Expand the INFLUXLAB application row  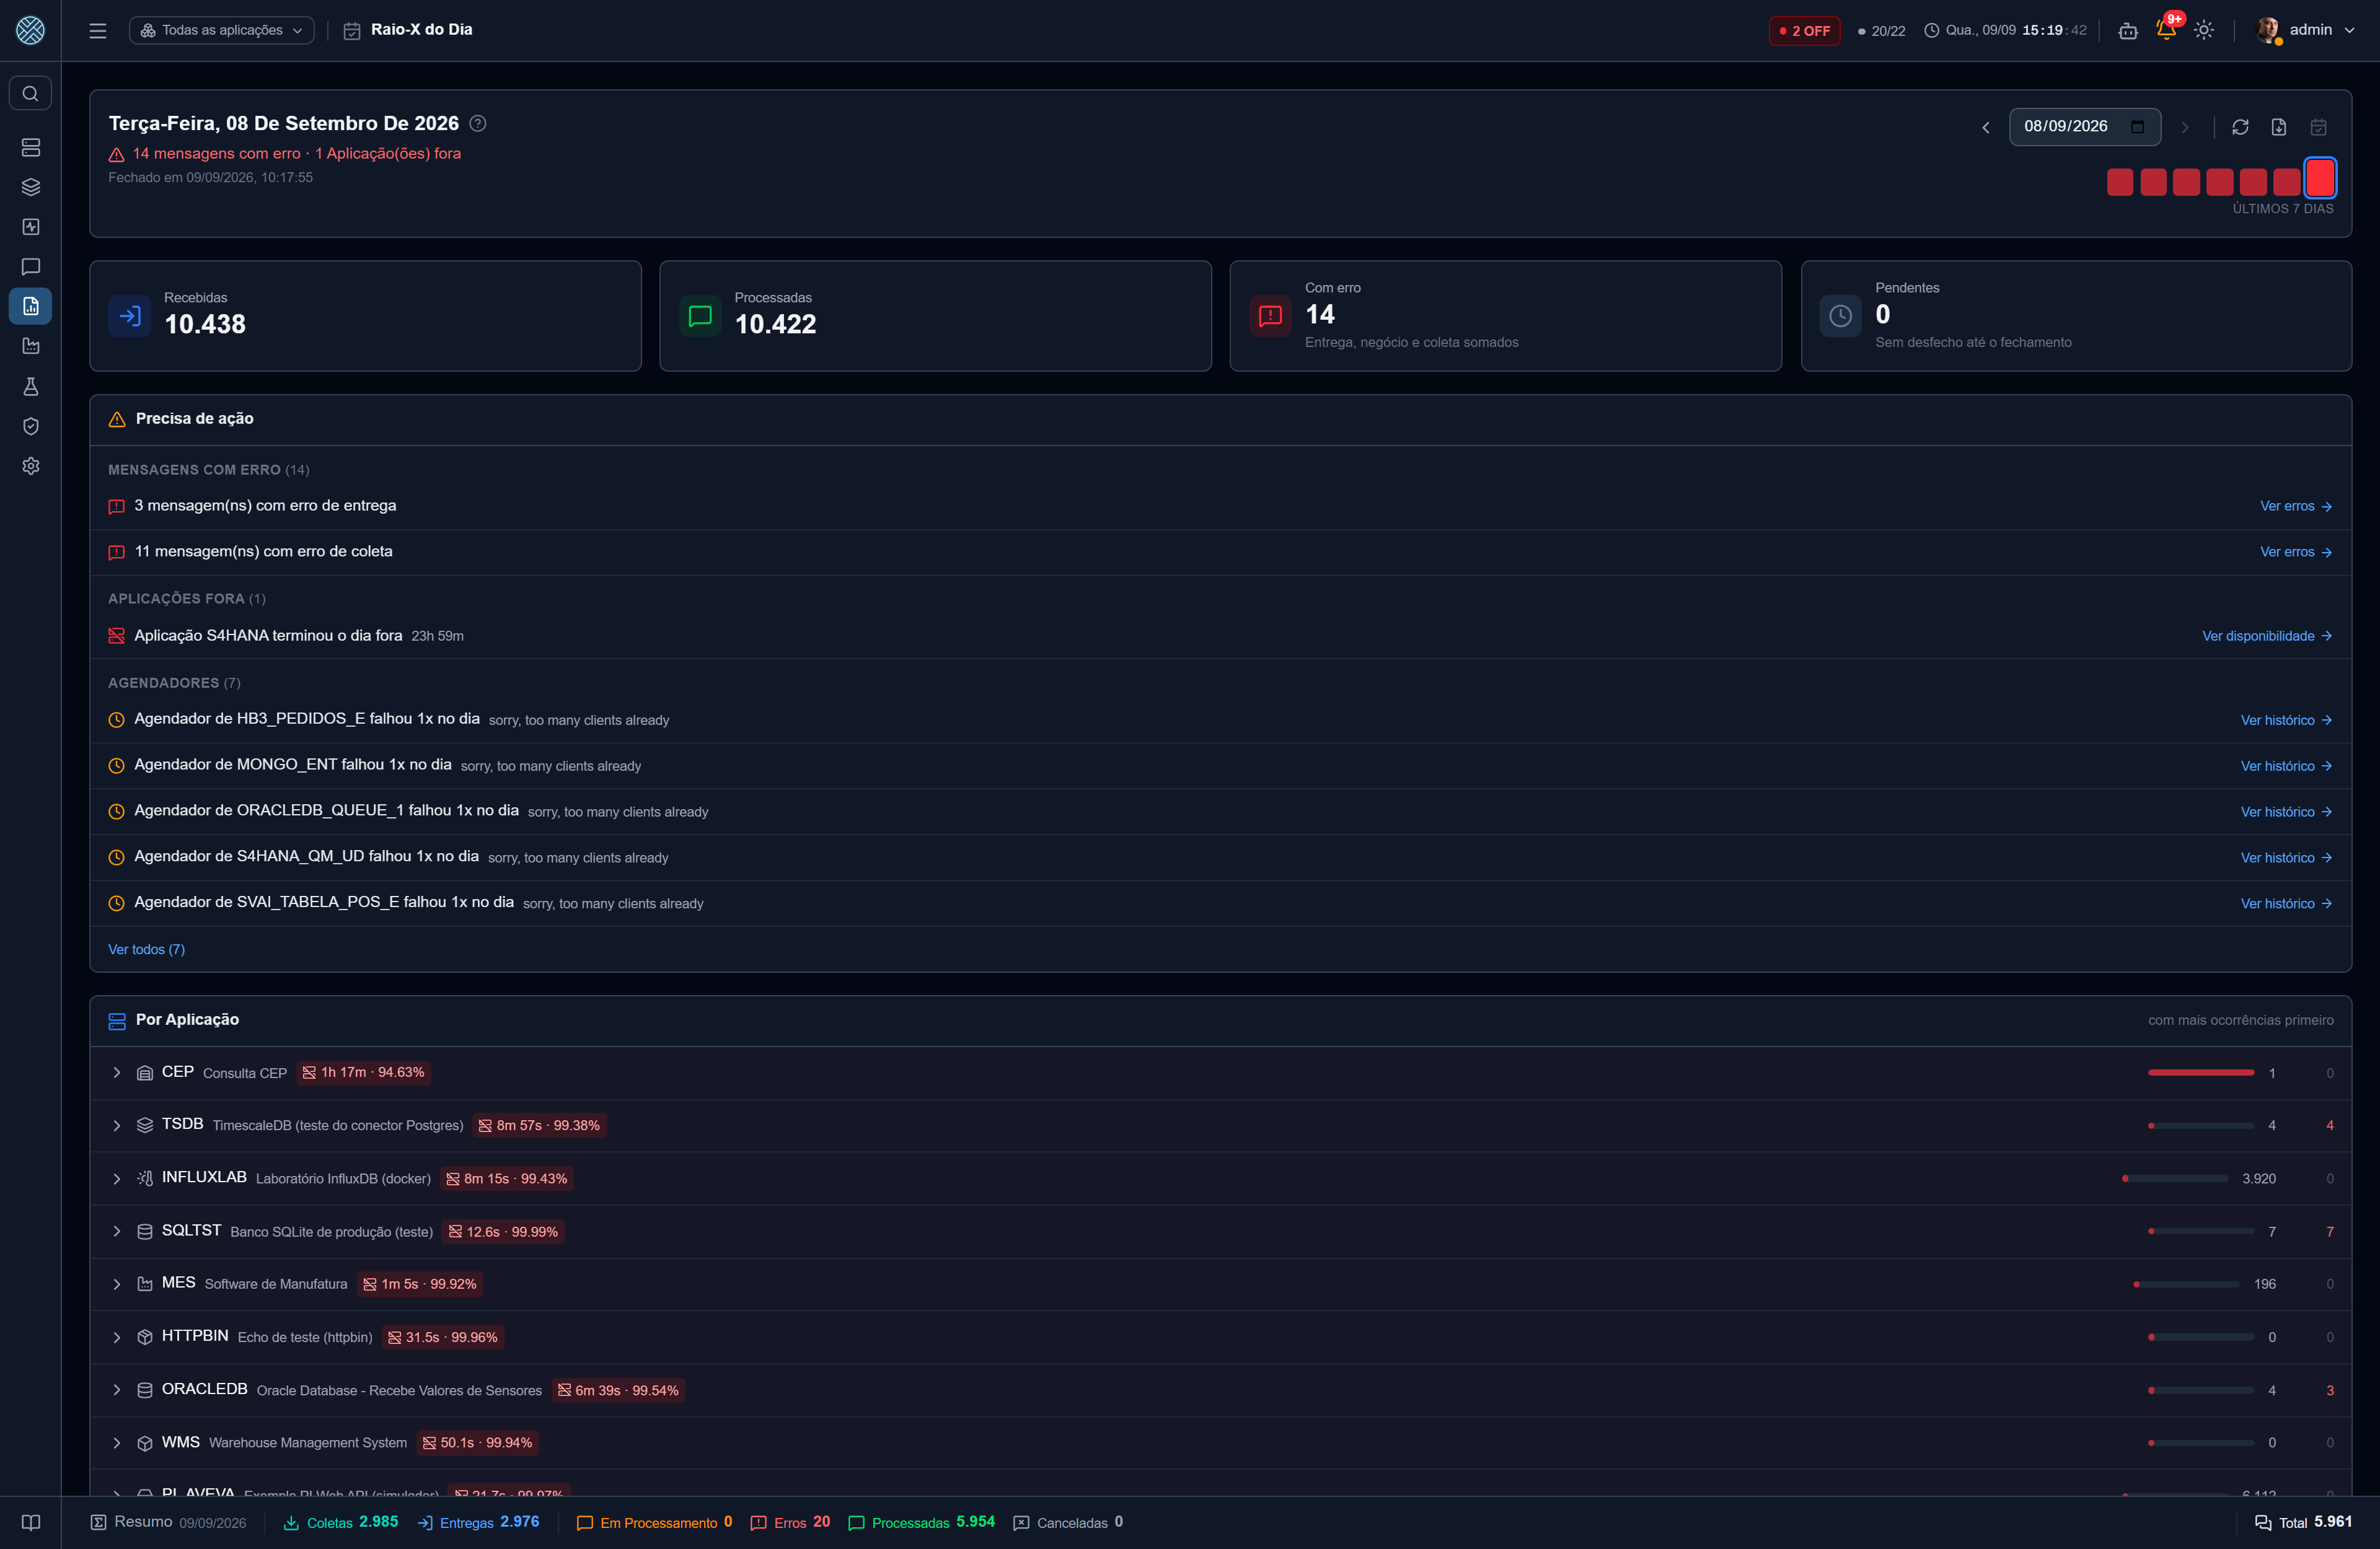117,1178
